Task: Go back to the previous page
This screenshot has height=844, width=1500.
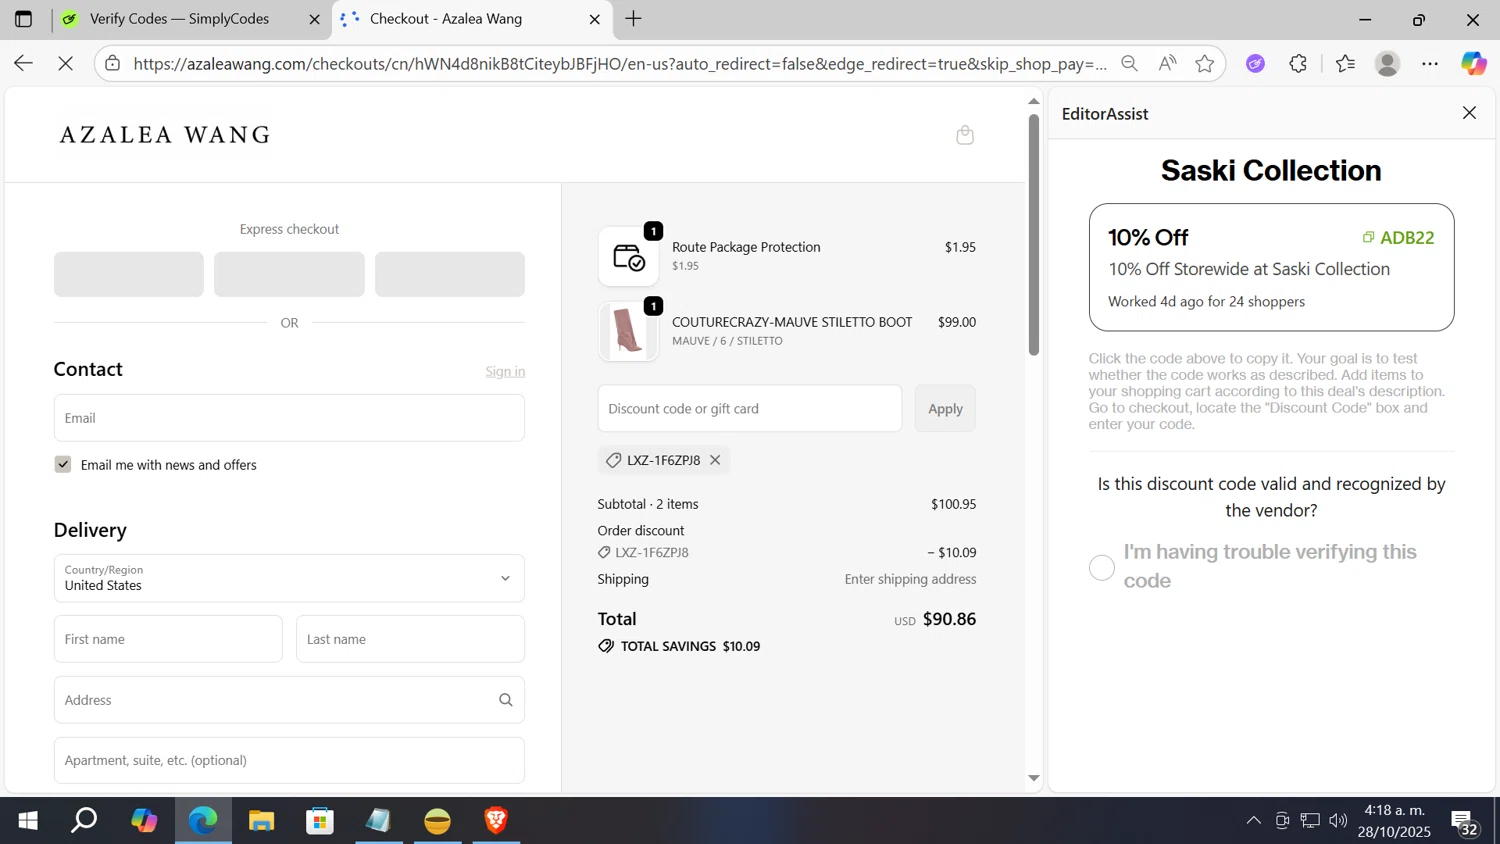Action: 23,63
